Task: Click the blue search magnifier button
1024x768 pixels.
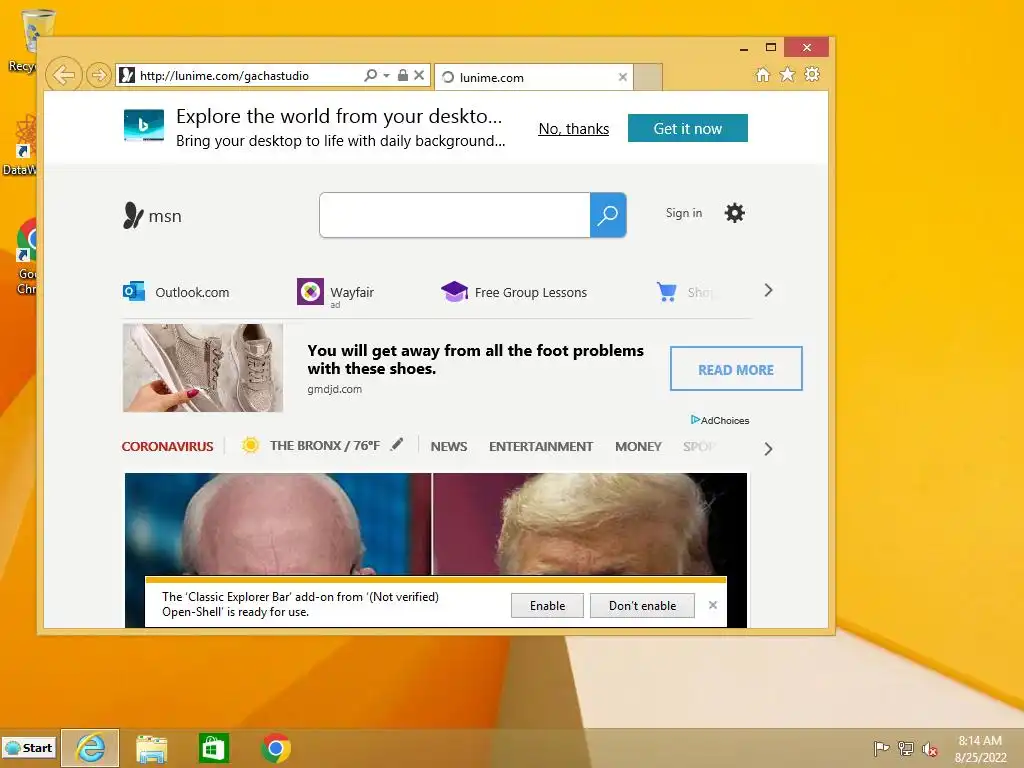Action: click(608, 215)
